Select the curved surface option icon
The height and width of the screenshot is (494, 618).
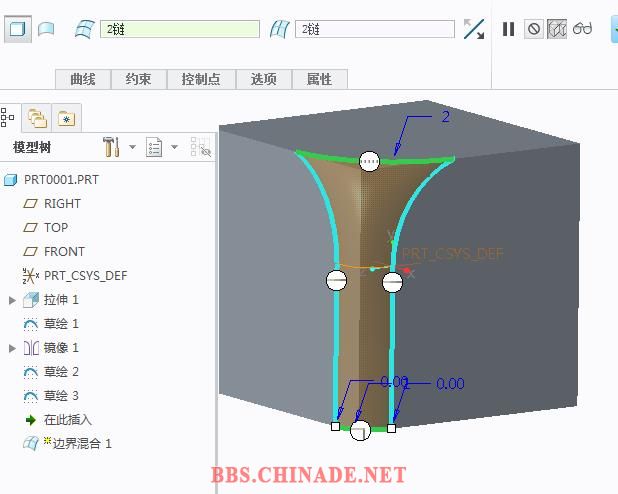tap(46, 29)
